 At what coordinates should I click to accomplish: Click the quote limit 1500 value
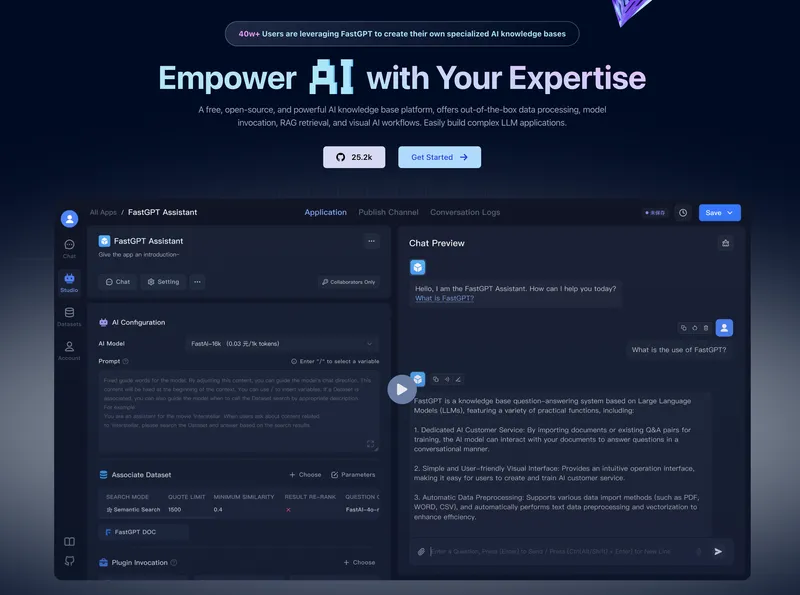[174, 510]
